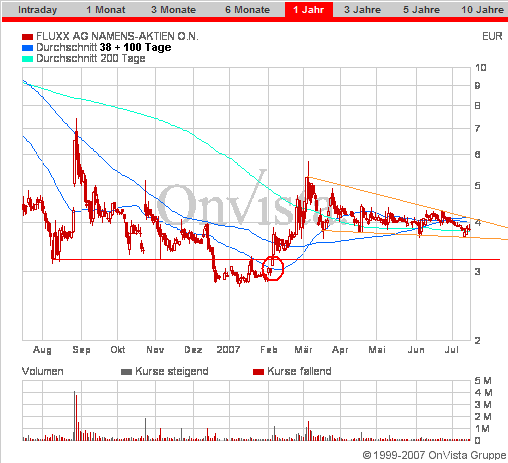The image size is (508, 463).
Task: Click the EUR currency label
Action: click(x=492, y=36)
